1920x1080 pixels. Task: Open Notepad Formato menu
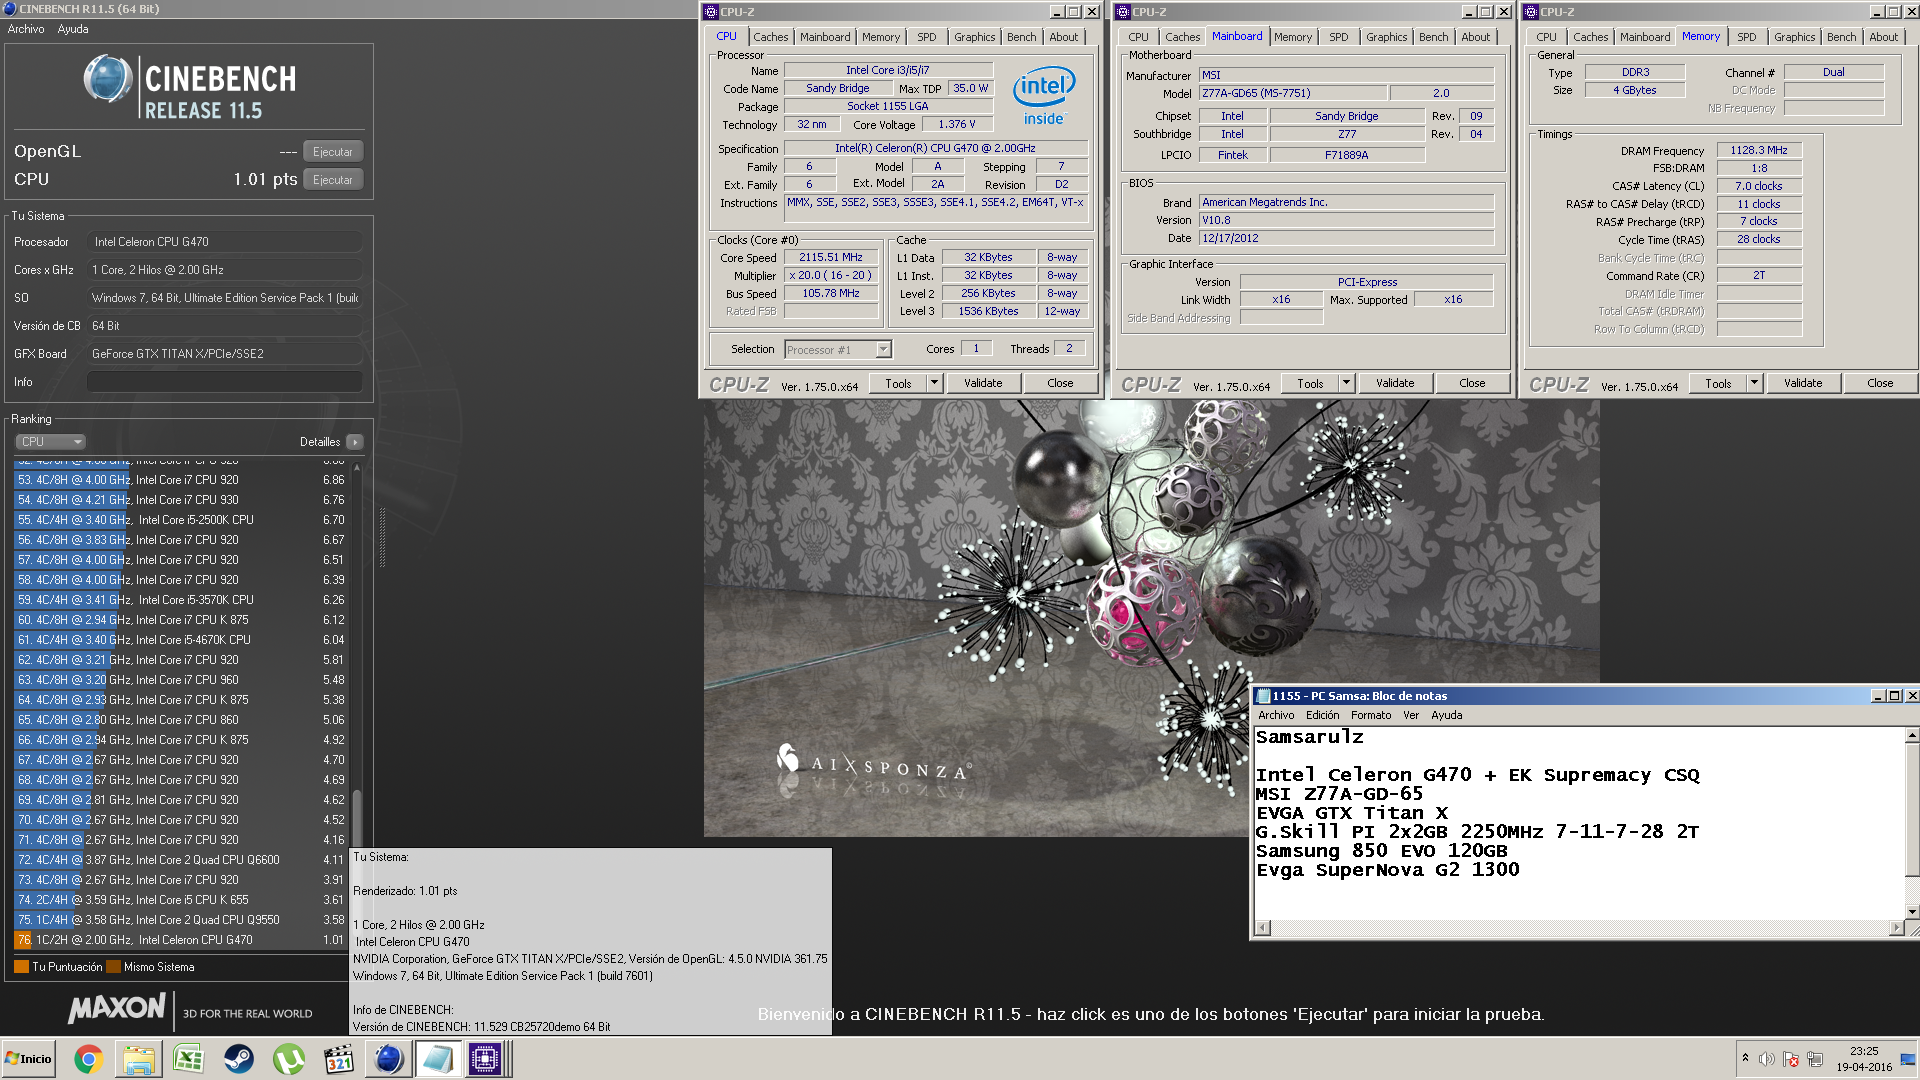point(1371,715)
